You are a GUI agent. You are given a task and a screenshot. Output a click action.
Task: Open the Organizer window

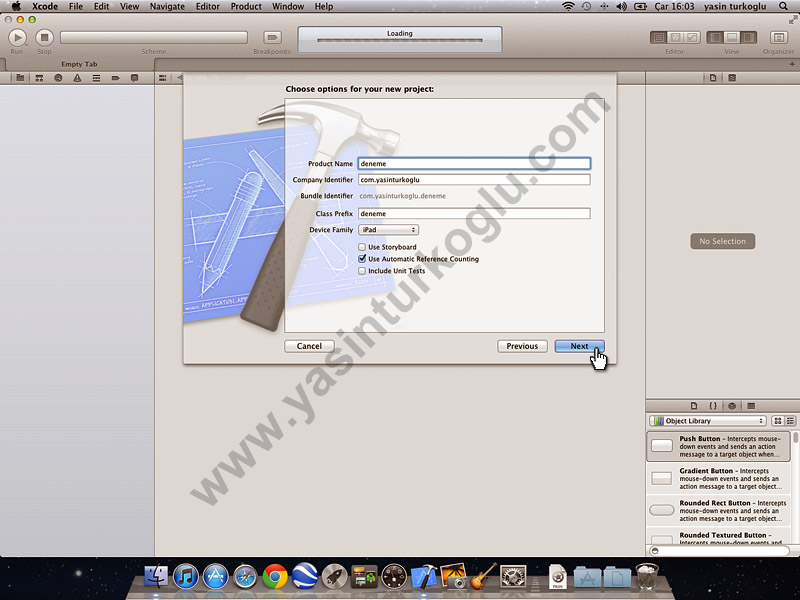[x=779, y=37]
